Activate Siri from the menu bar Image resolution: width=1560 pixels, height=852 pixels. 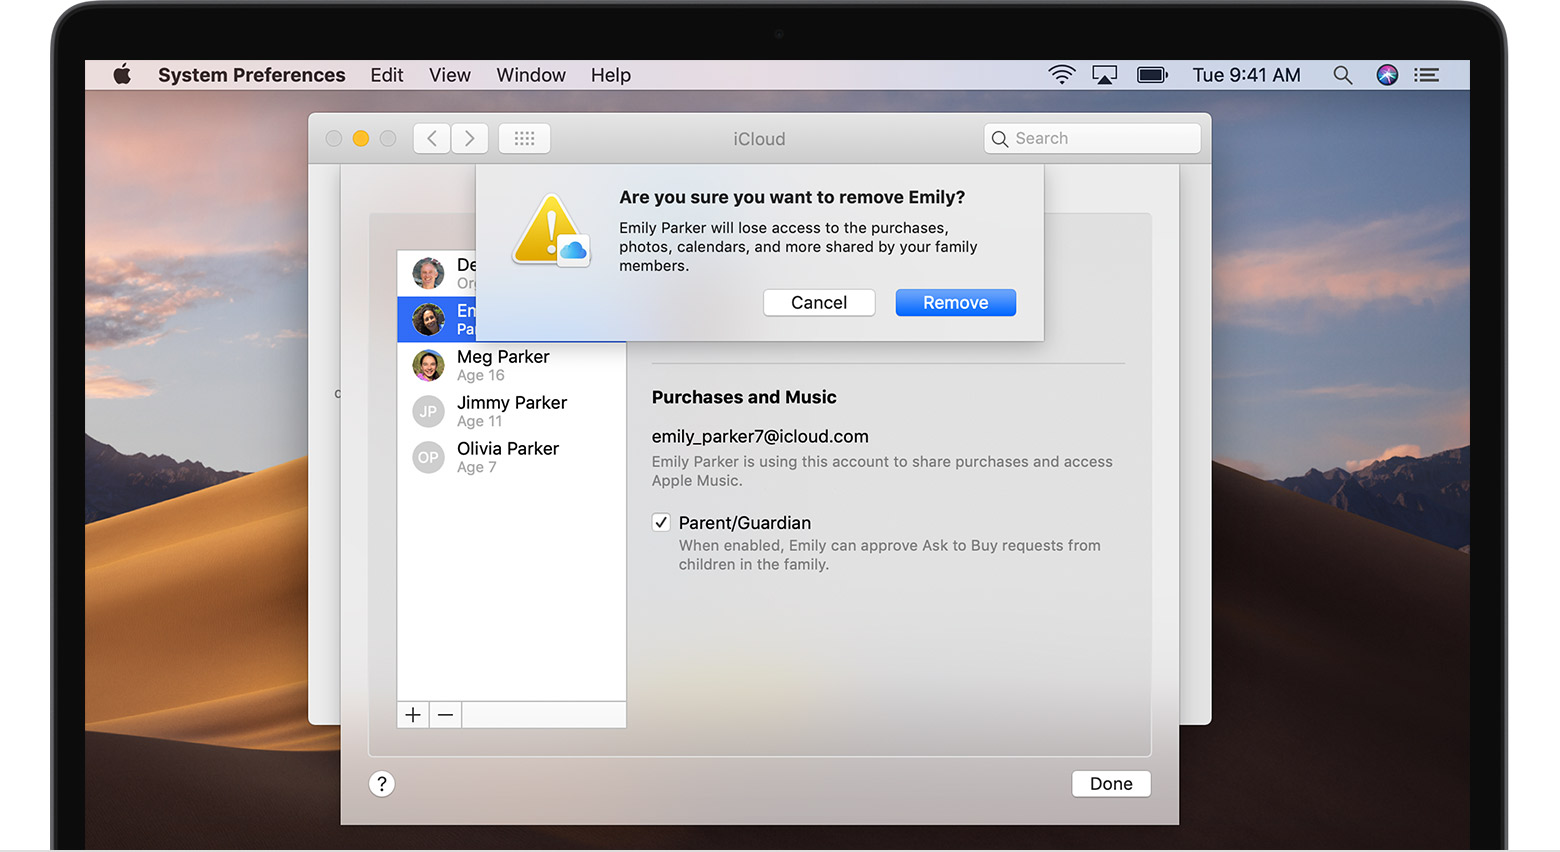[x=1387, y=75]
